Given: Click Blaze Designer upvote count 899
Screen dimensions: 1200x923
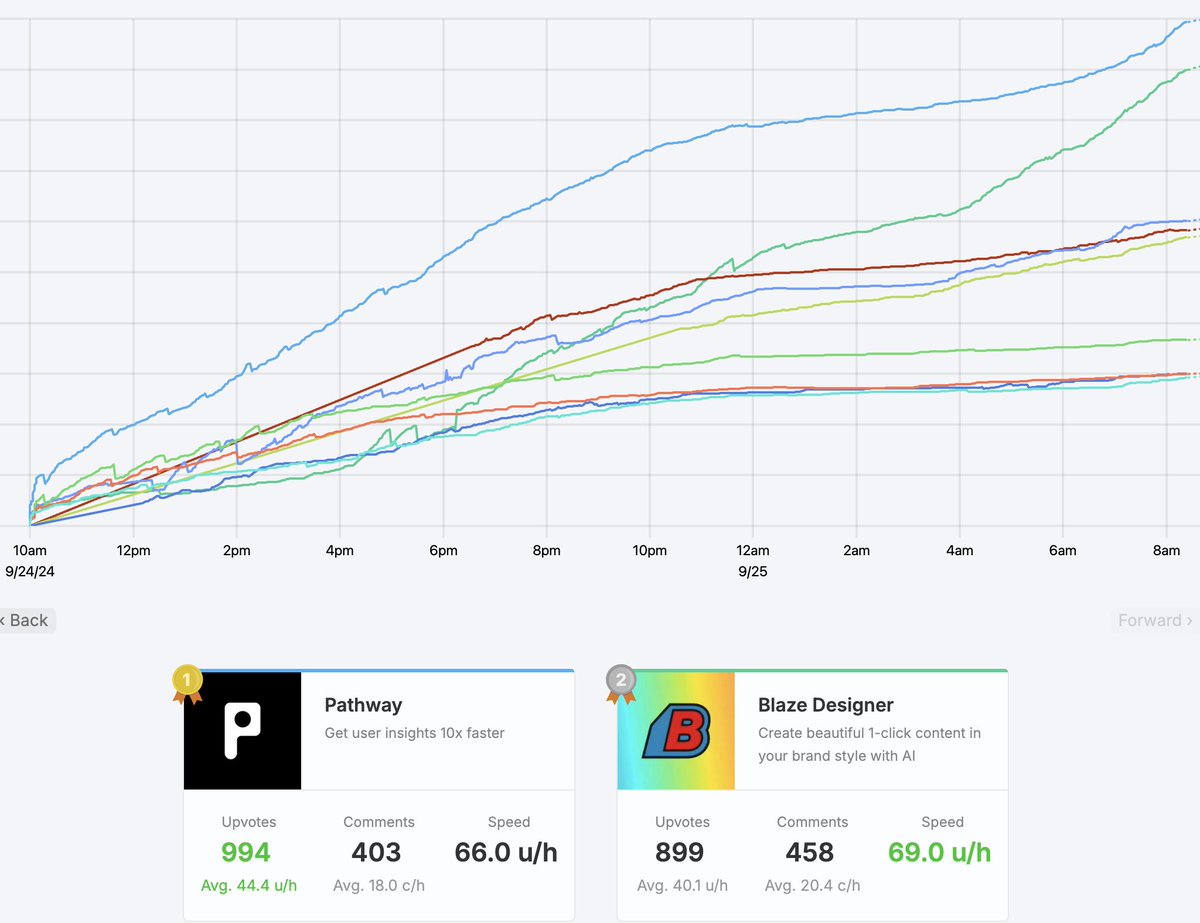Looking at the screenshot, I should click(x=680, y=853).
